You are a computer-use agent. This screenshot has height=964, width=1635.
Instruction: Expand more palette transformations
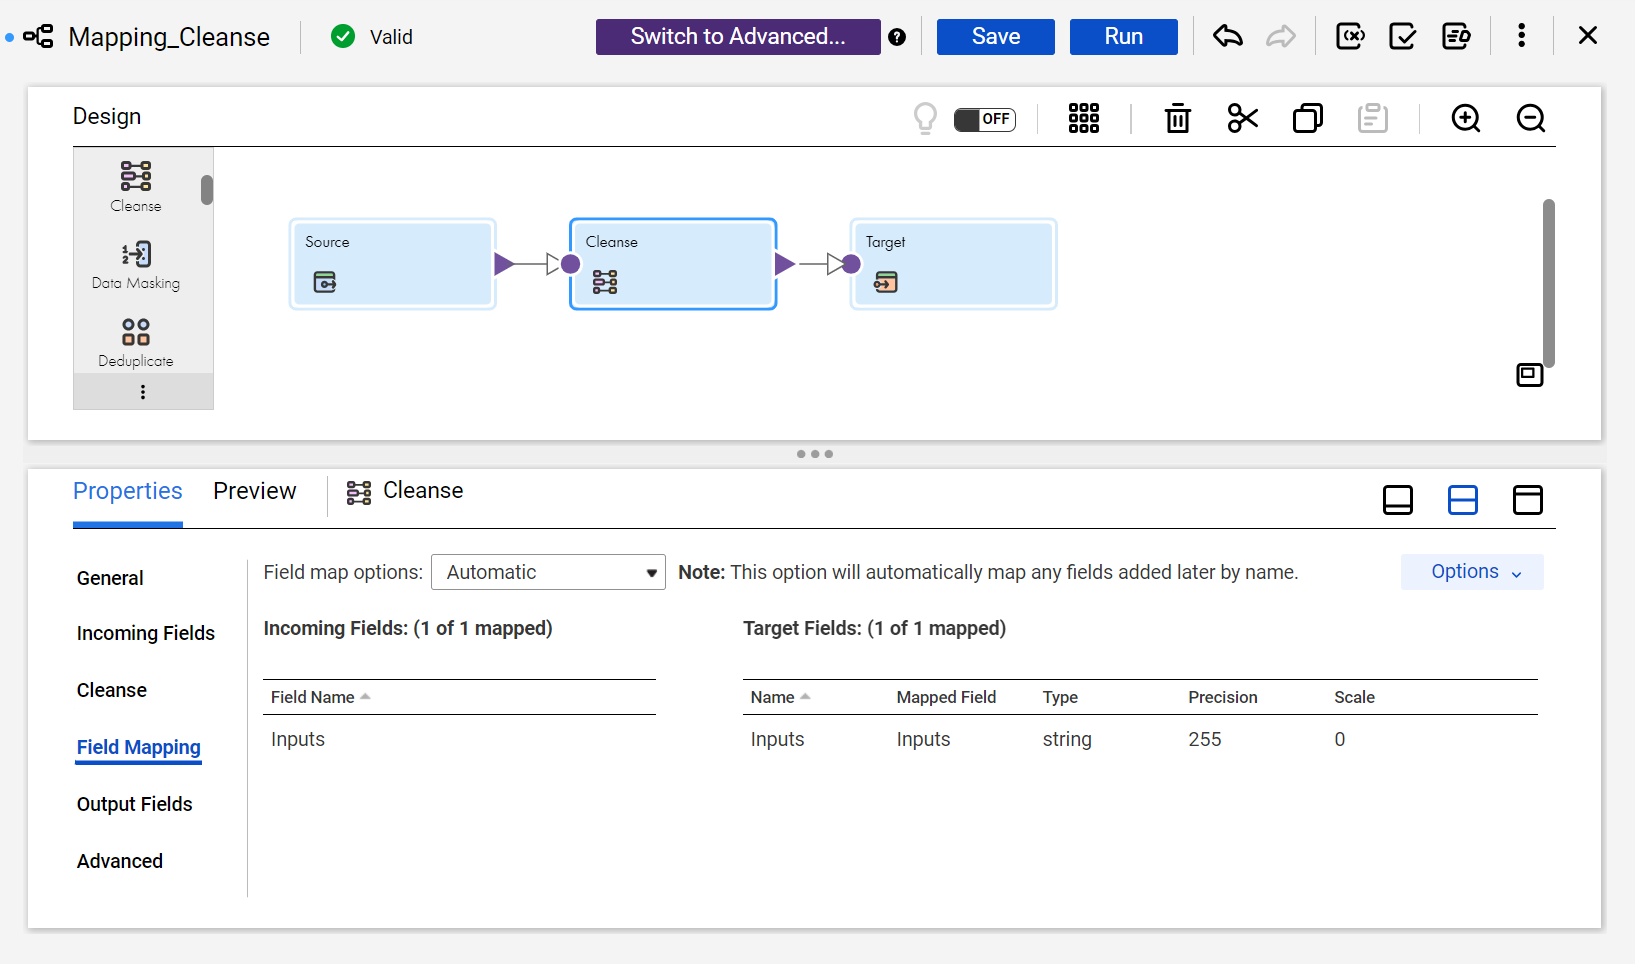143,392
